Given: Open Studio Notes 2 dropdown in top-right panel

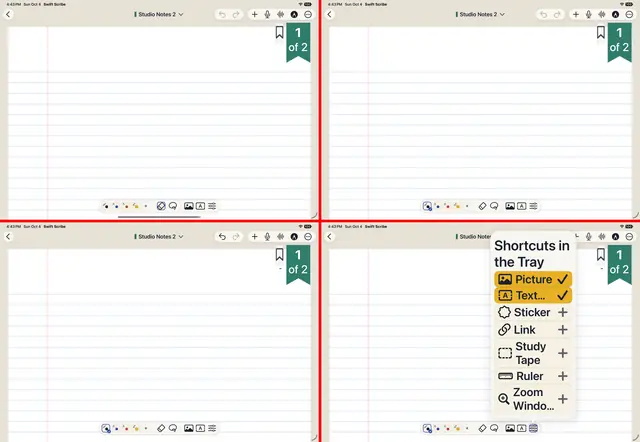Looking at the screenshot, I should pyautogui.click(x=480, y=14).
